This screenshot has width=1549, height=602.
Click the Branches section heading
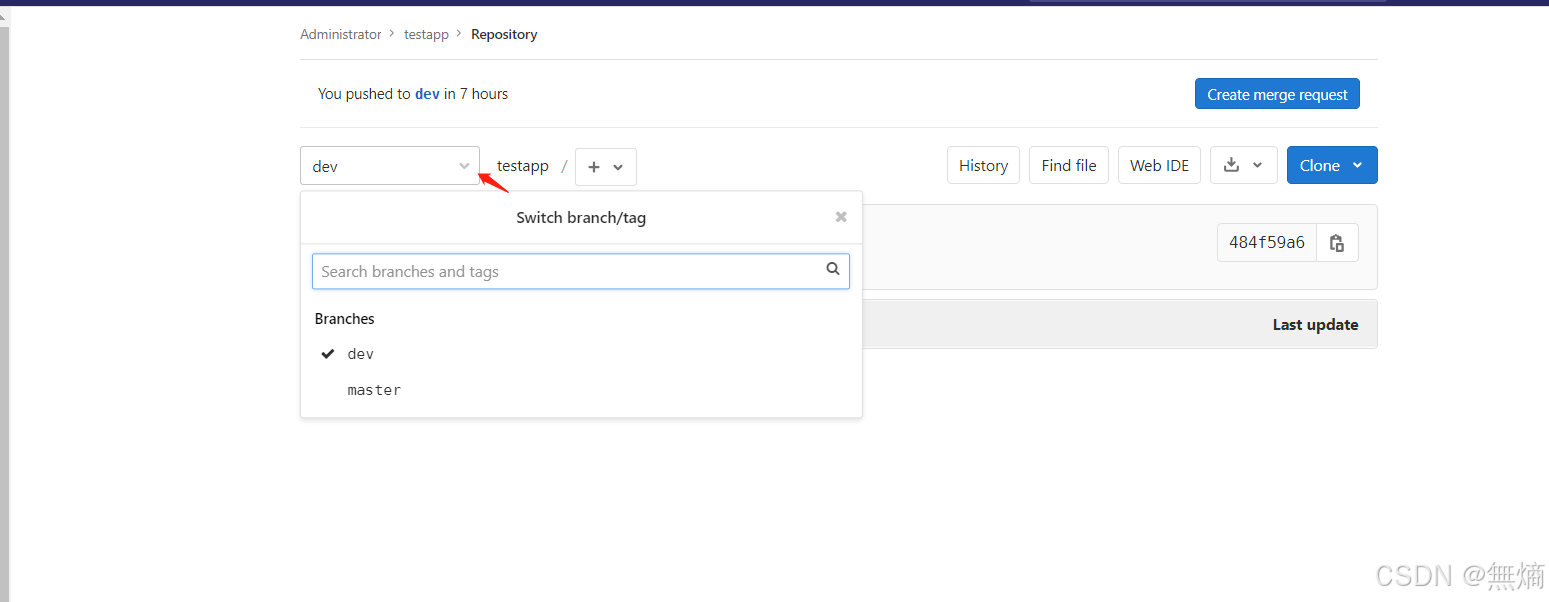click(x=345, y=319)
